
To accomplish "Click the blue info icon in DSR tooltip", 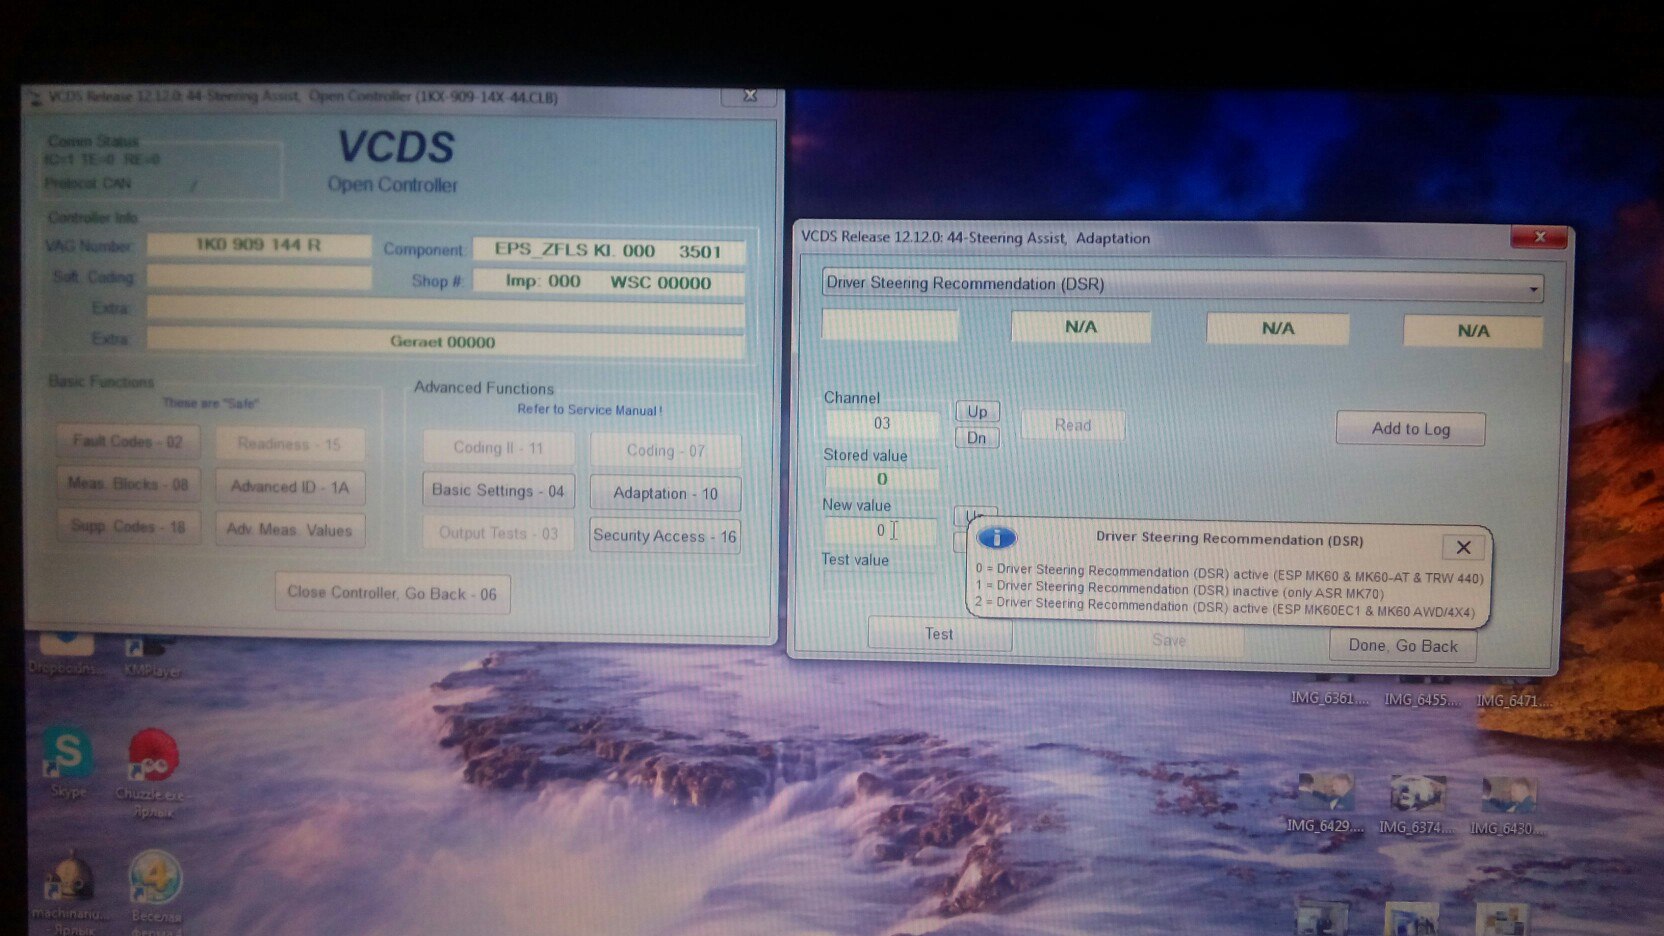I will click(996, 539).
